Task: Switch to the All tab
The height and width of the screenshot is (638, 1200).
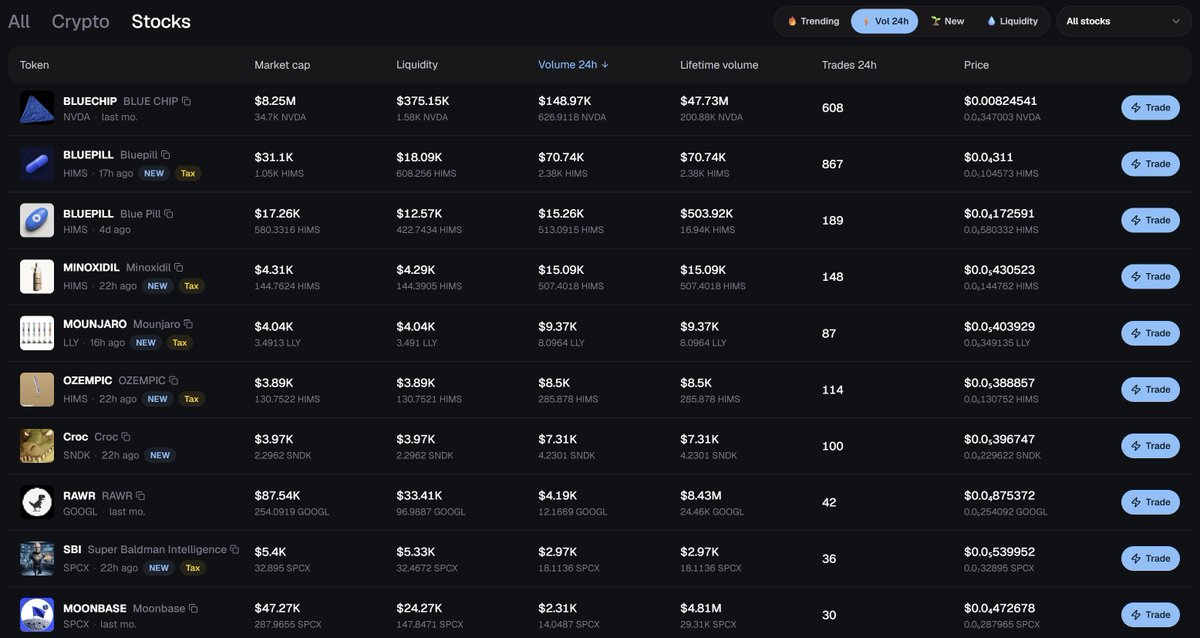Action: (19, 21)
